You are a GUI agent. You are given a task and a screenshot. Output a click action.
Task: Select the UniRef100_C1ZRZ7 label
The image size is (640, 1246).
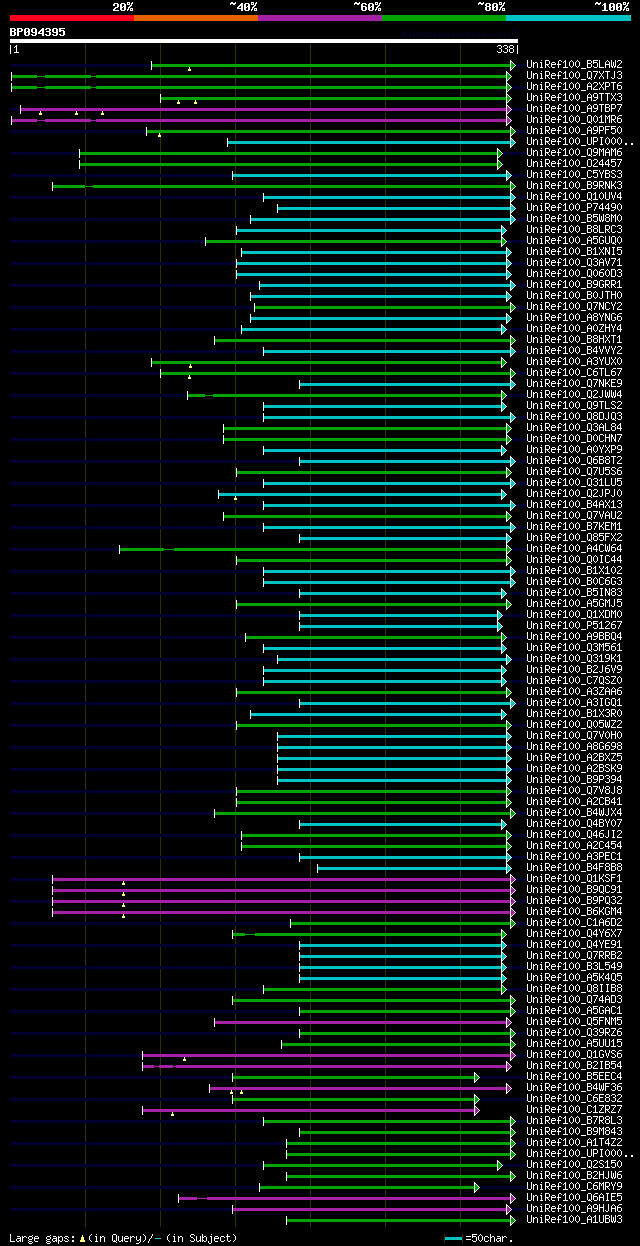coord(574,1110)
